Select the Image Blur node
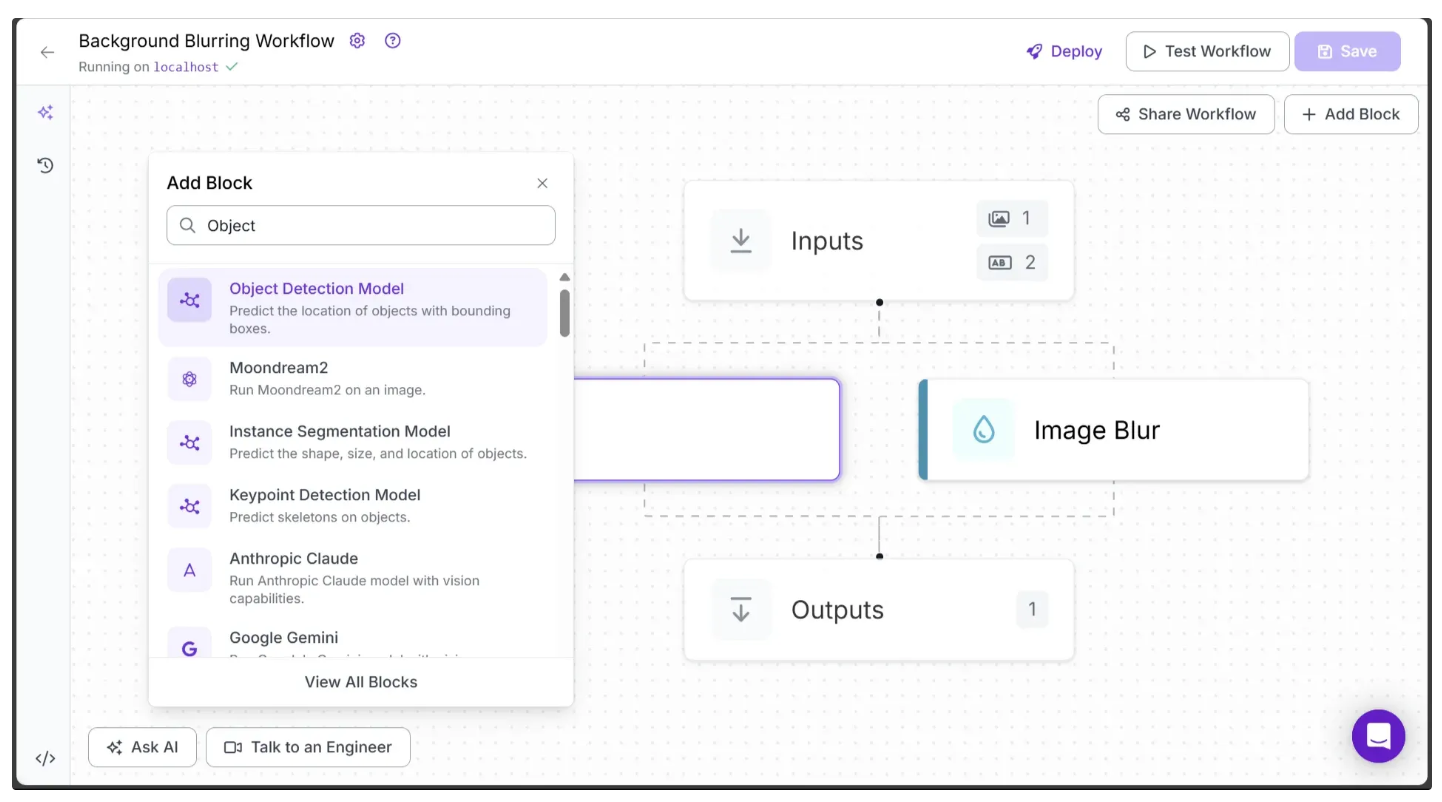The image size is (1442, 802). [1113, 430]
